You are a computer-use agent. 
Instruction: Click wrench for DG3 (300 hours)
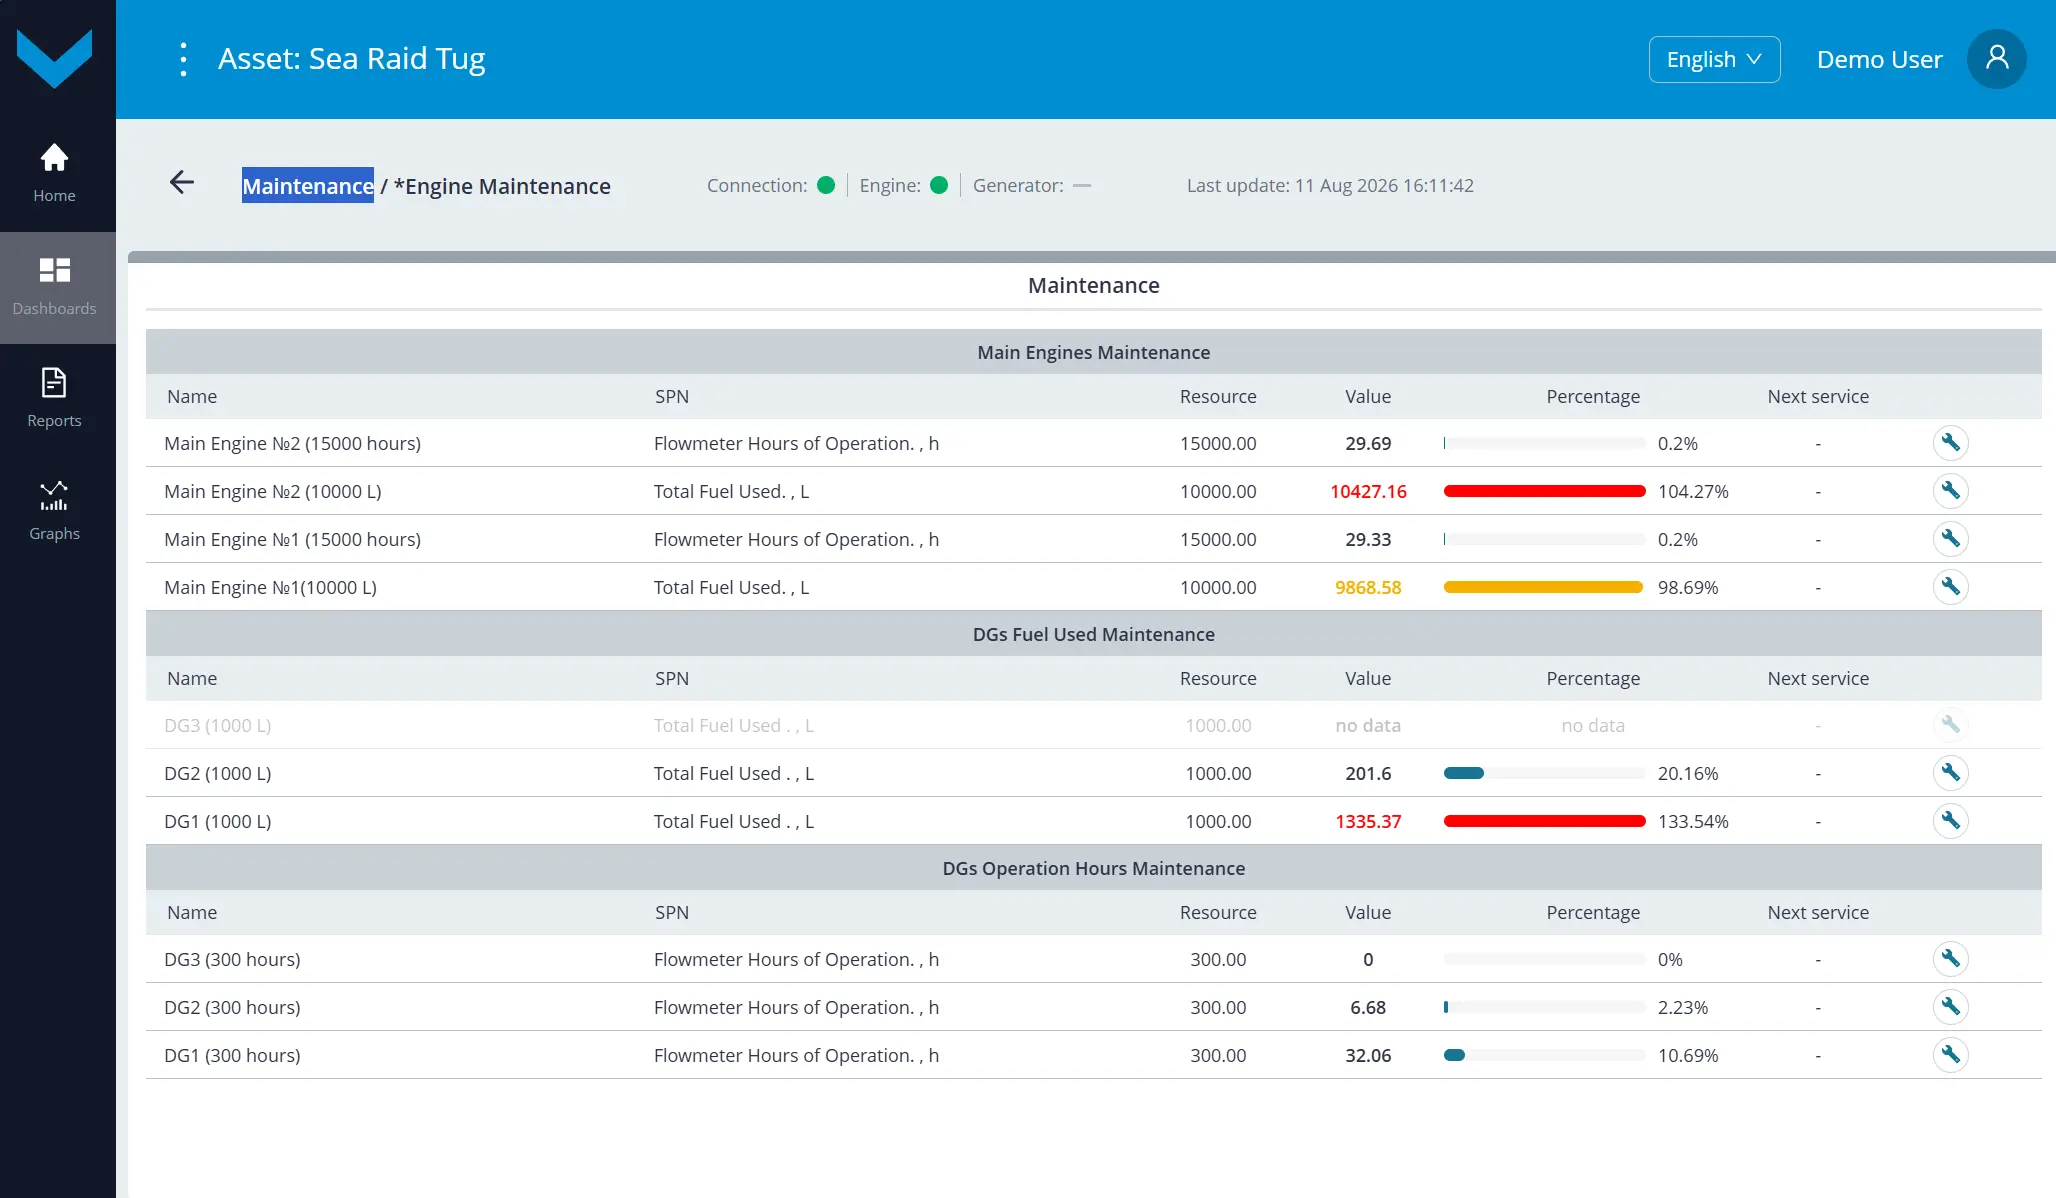(x=1950, y=959)
